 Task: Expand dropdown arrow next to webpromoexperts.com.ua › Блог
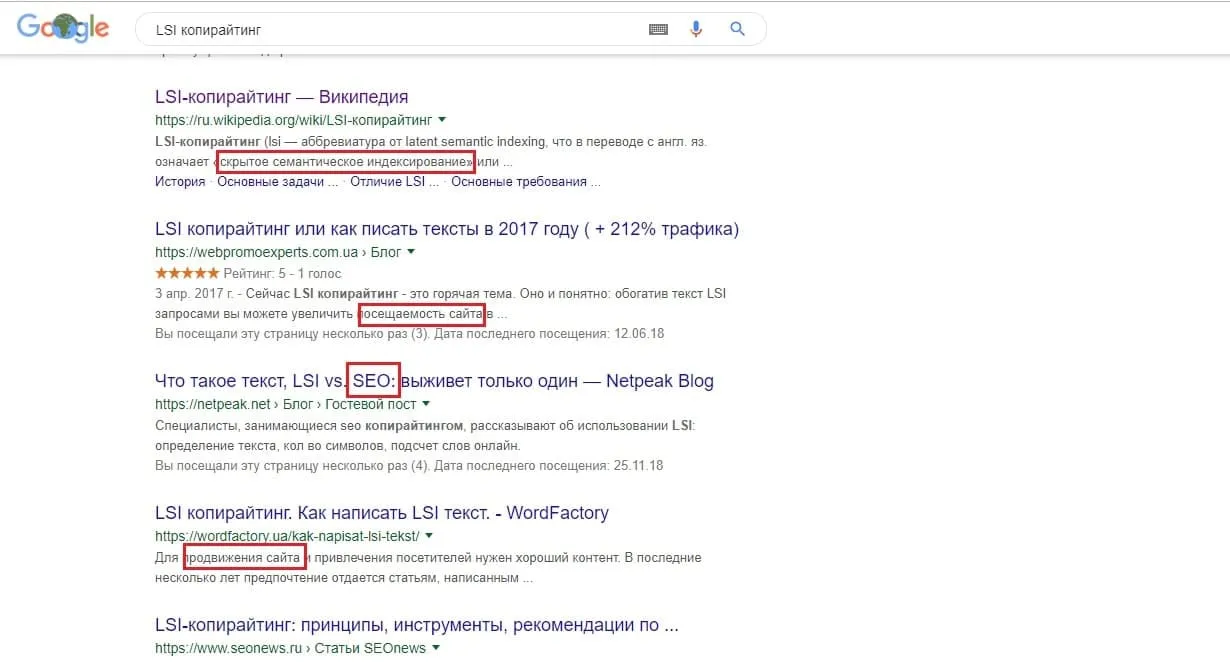pos(411,252)
